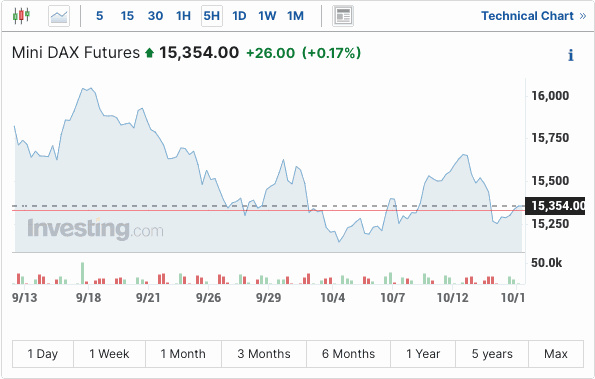This screenshot has width=595, height=379.
Task: Choose the 5H interval
Action: 212,16
